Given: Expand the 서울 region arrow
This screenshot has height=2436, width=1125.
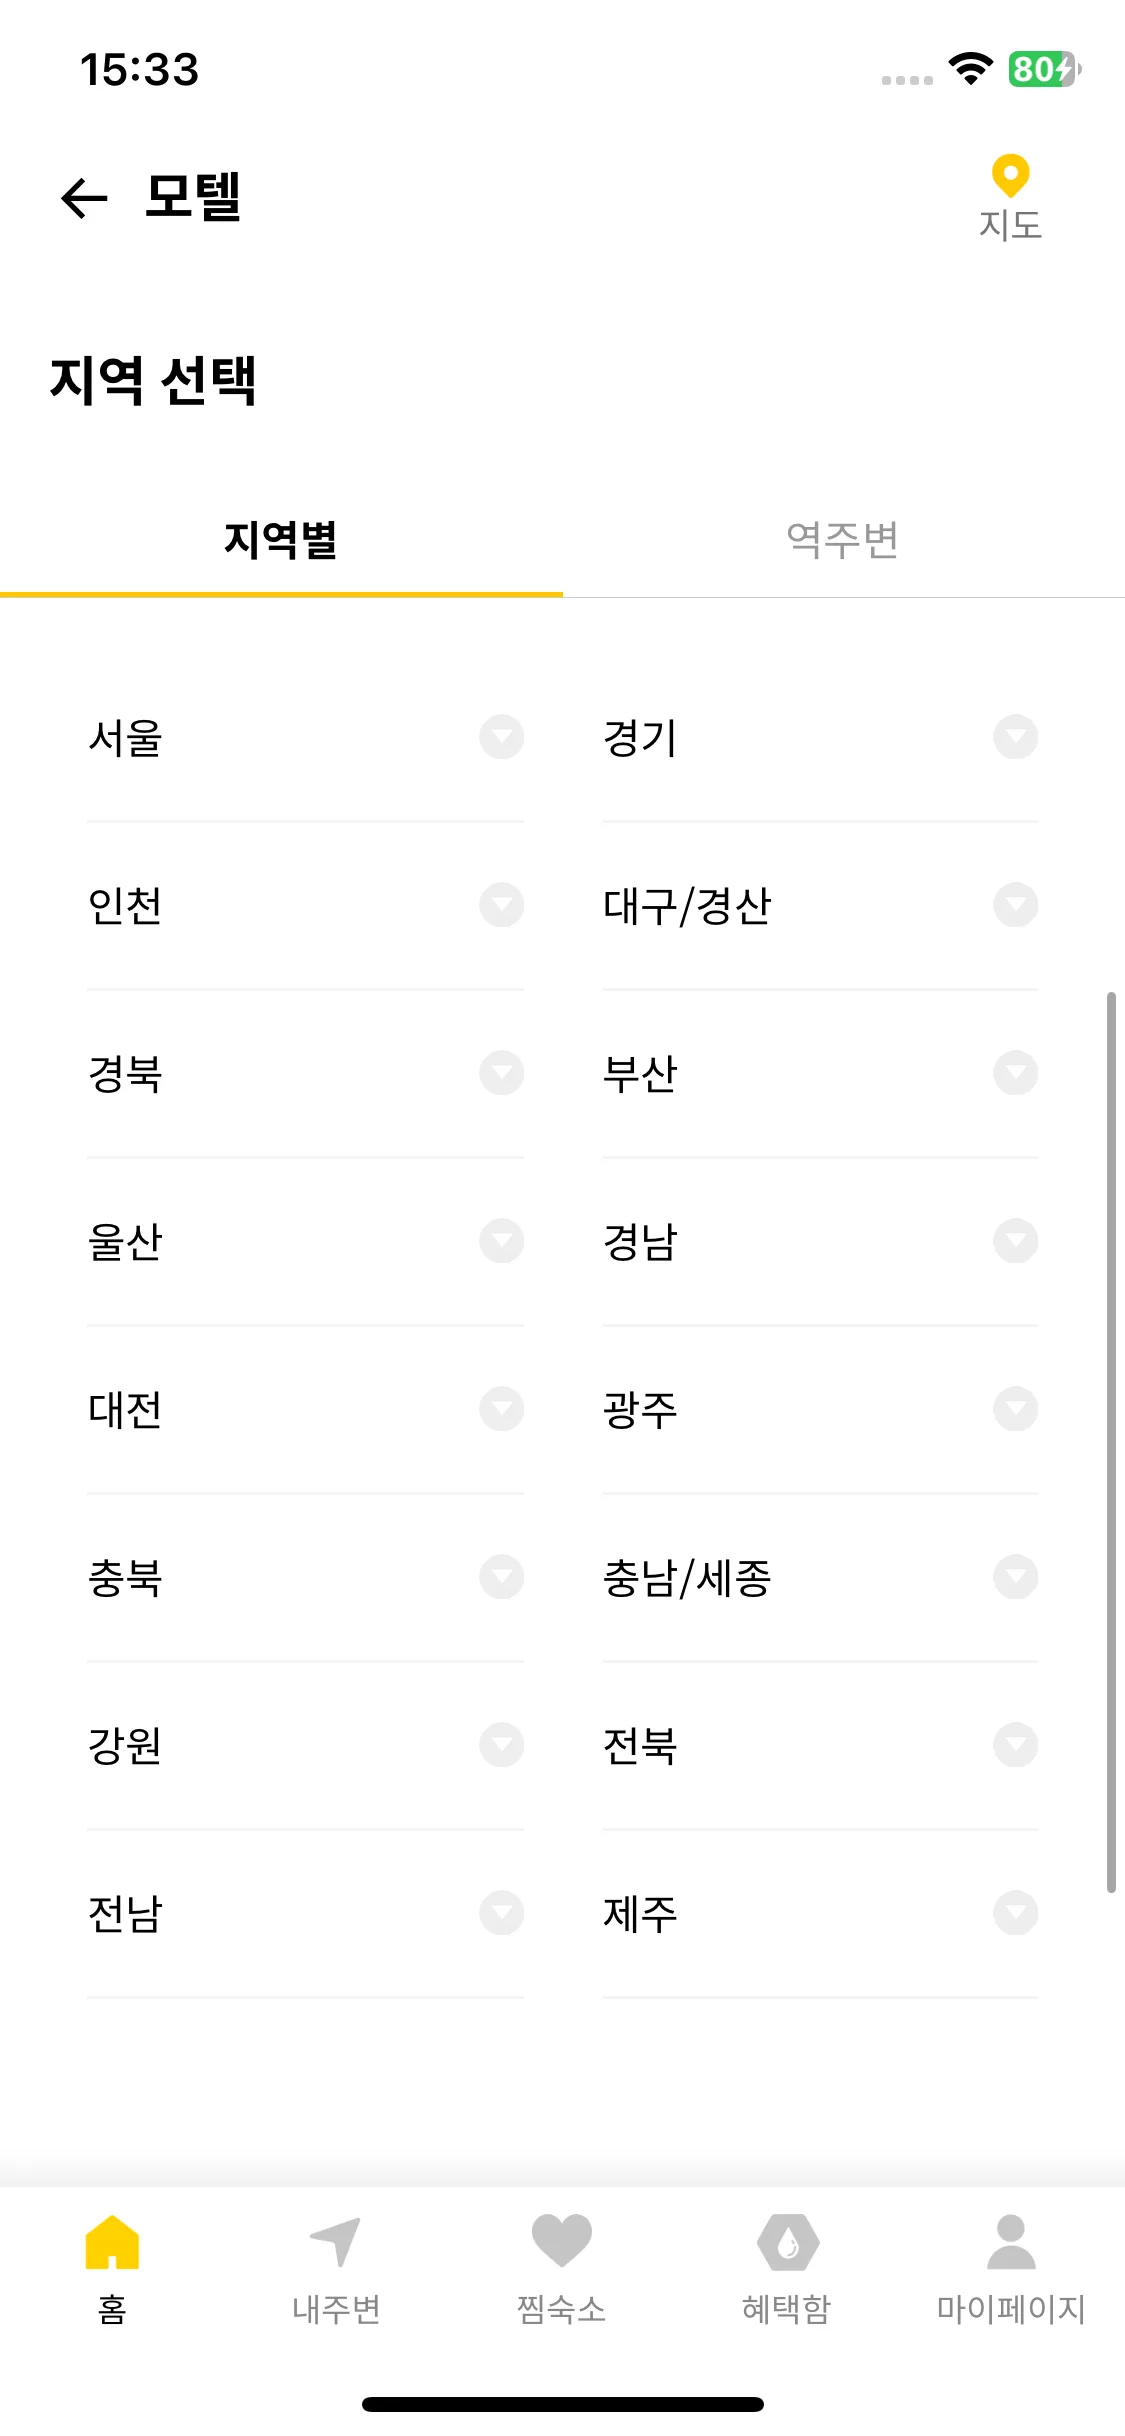Looking at the screenshot, I should (x=502, y=737).
